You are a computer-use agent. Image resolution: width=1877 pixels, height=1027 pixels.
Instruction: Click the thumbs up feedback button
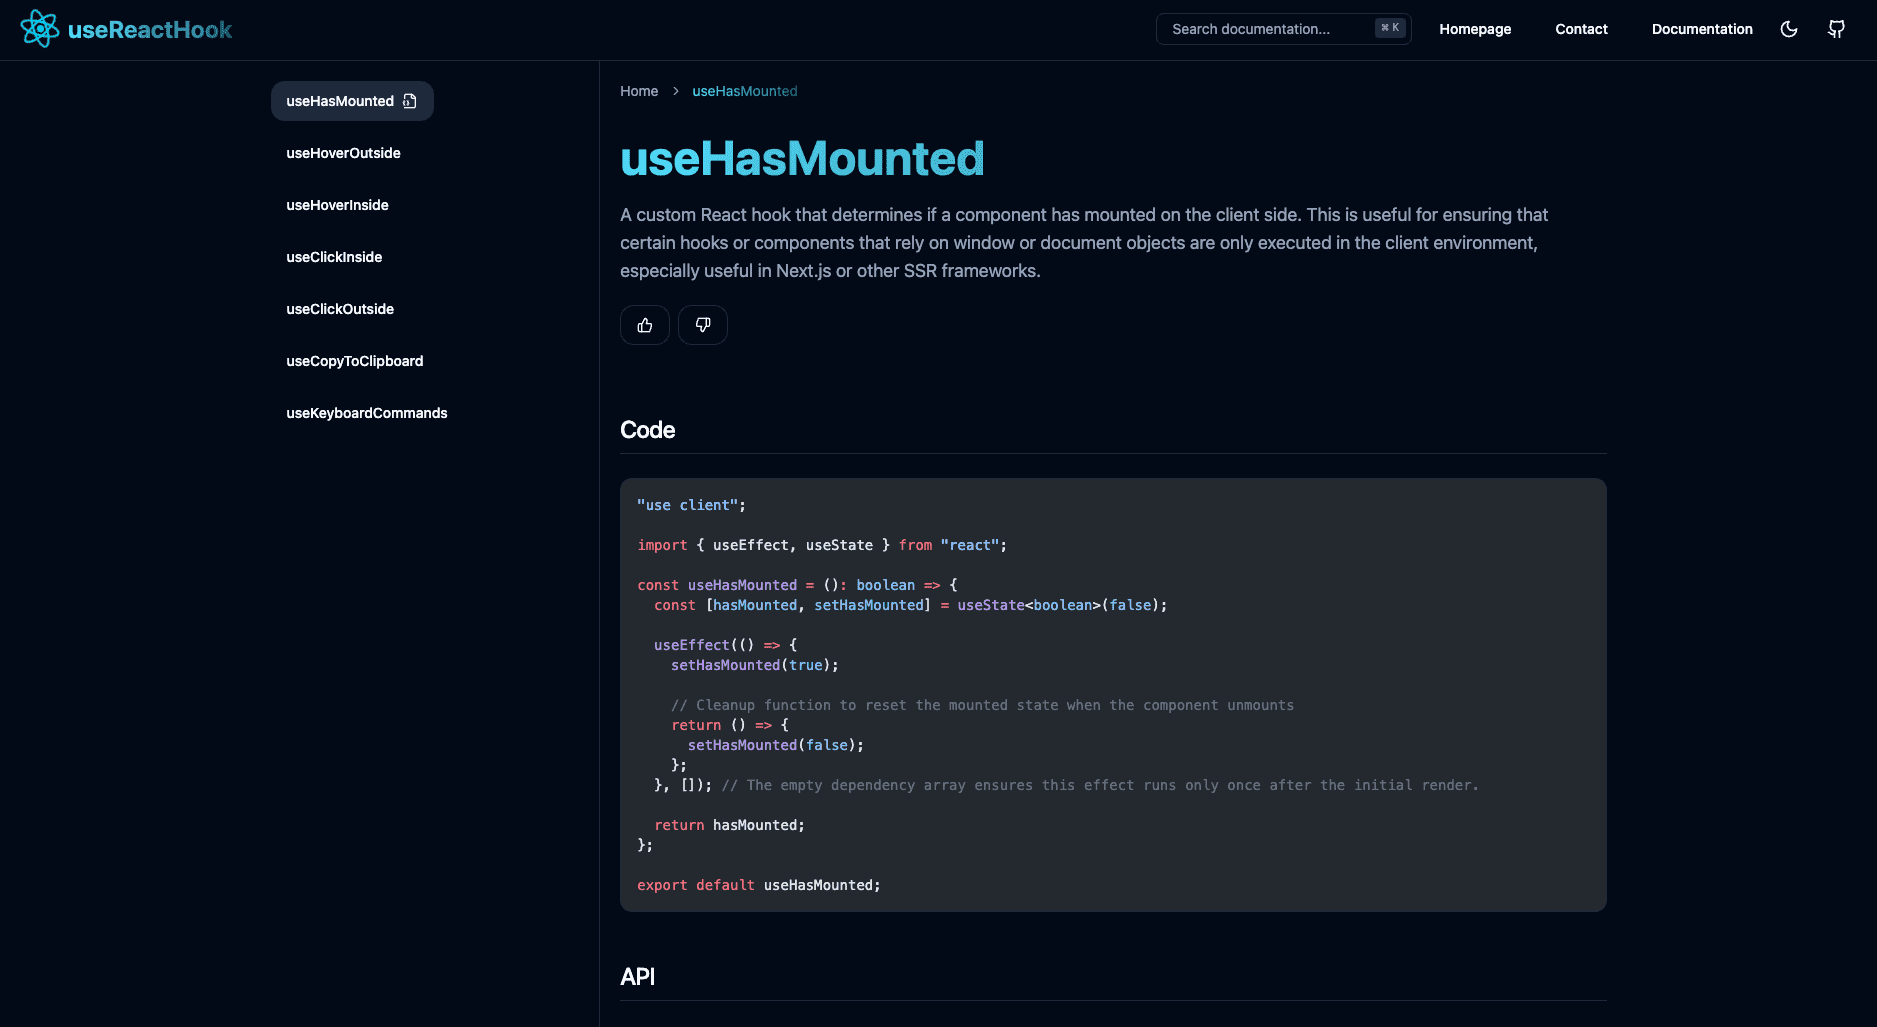[x=645, y=325]
